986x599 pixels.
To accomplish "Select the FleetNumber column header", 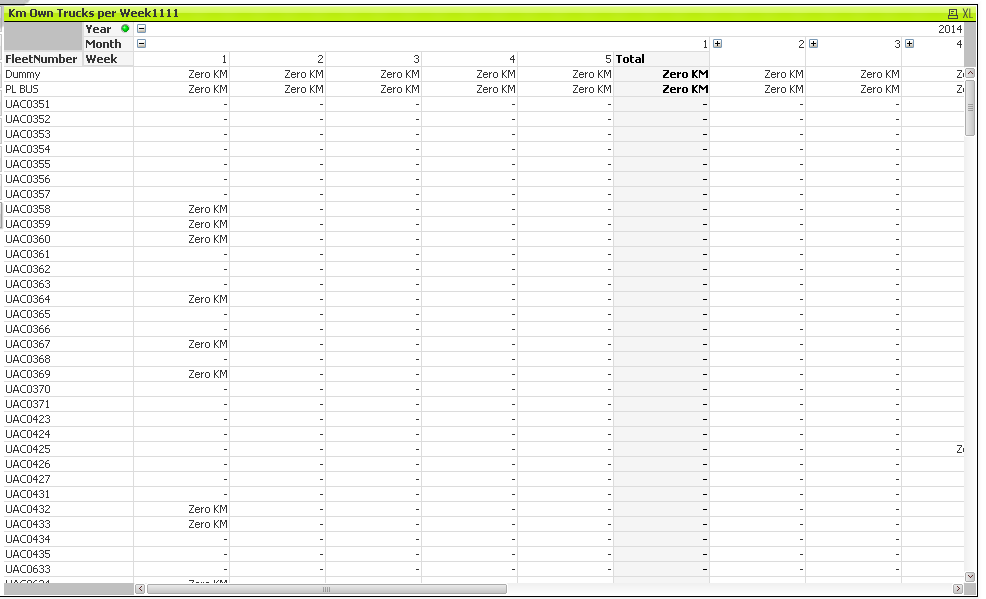I will coord(41,59).
